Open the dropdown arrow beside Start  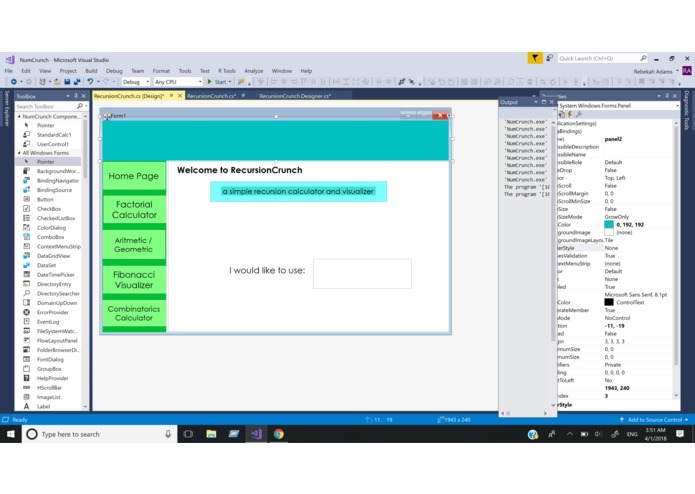(x=230, y=82)
